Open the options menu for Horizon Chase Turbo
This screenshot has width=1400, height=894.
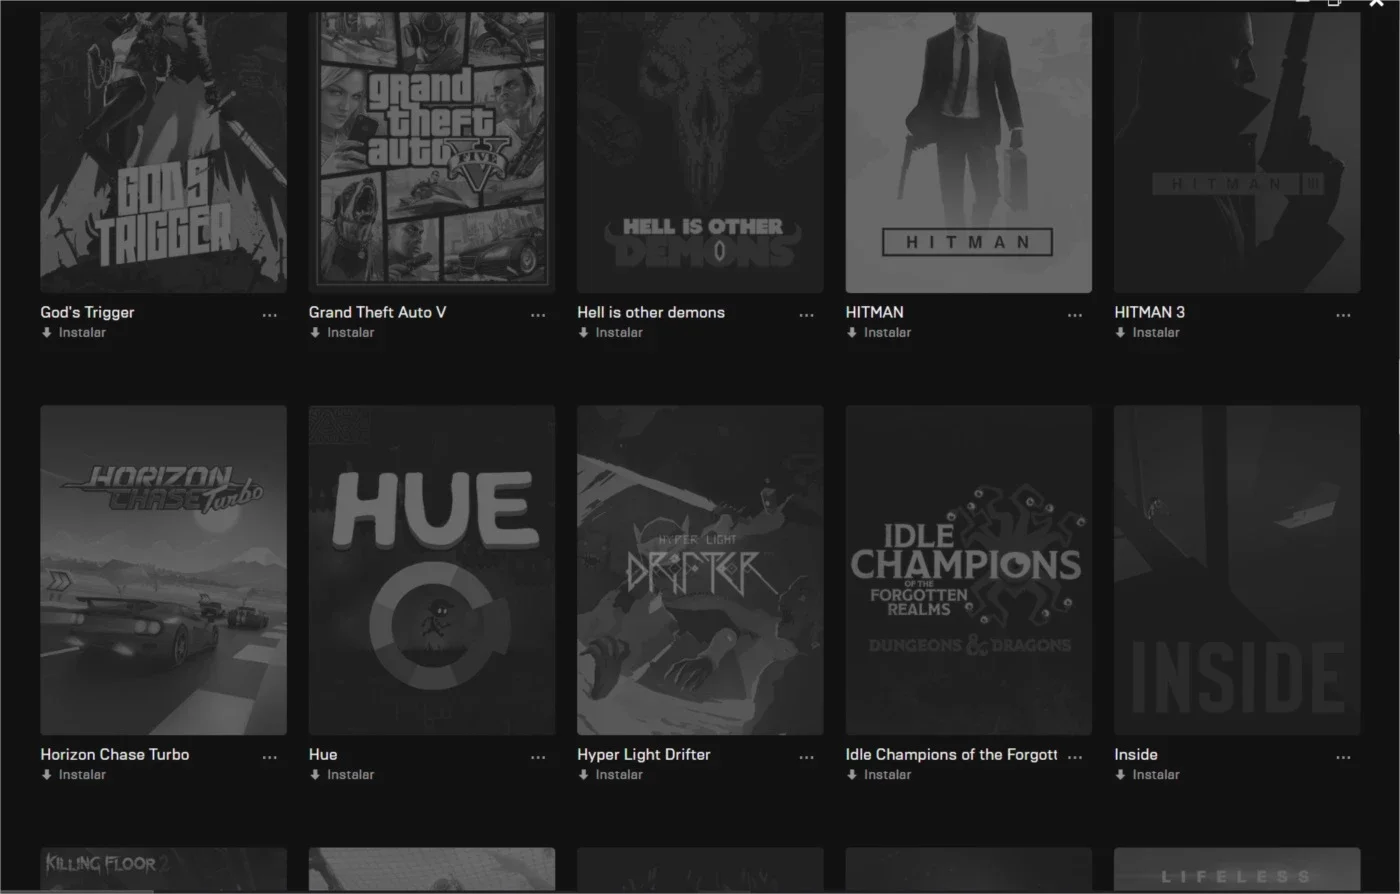click(x=270, y=757)
